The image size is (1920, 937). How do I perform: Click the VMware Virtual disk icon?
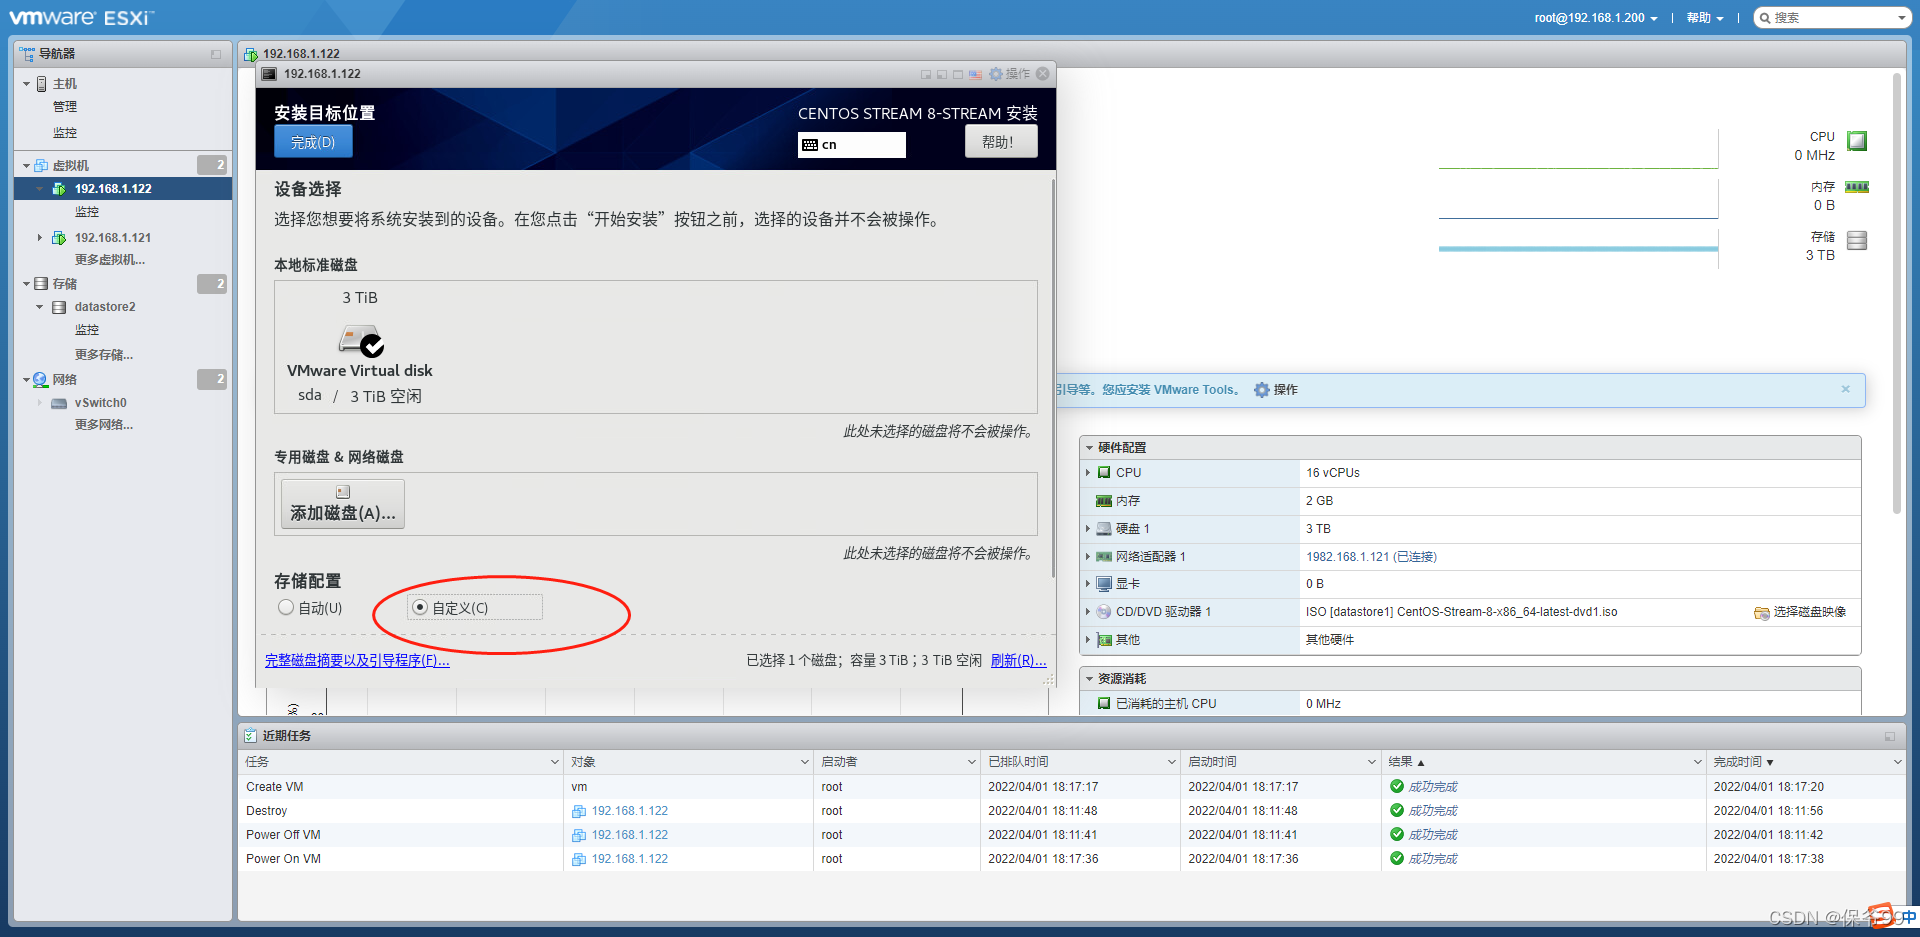pos(361,340)
